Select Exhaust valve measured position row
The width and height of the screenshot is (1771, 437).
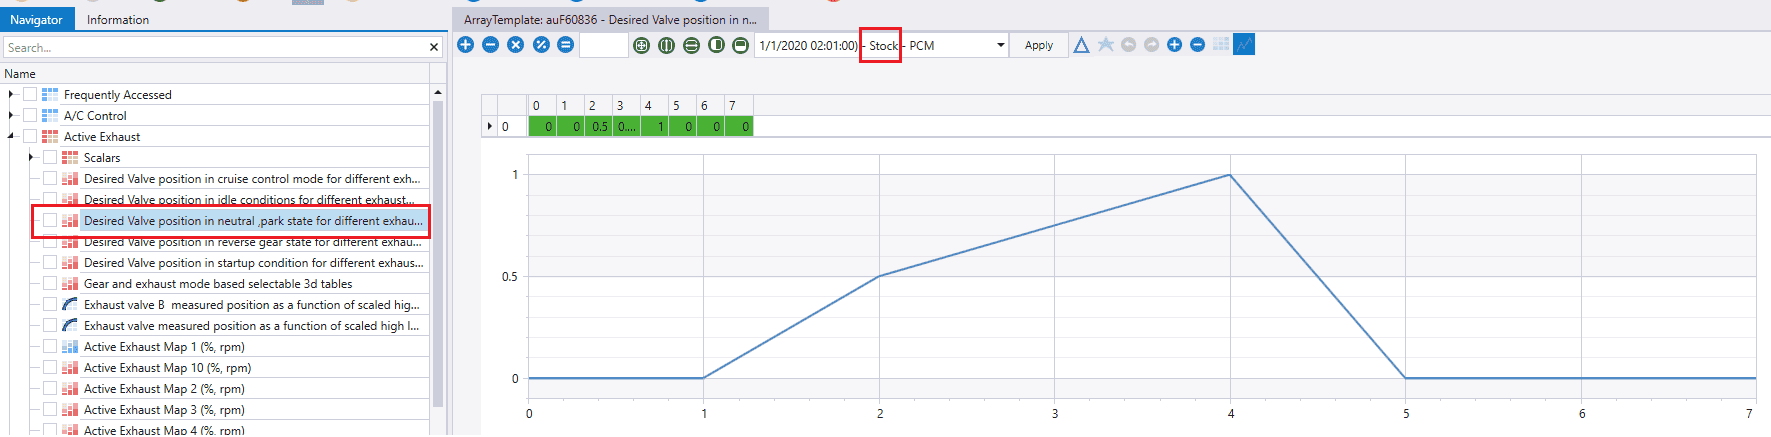click(251, 326)
